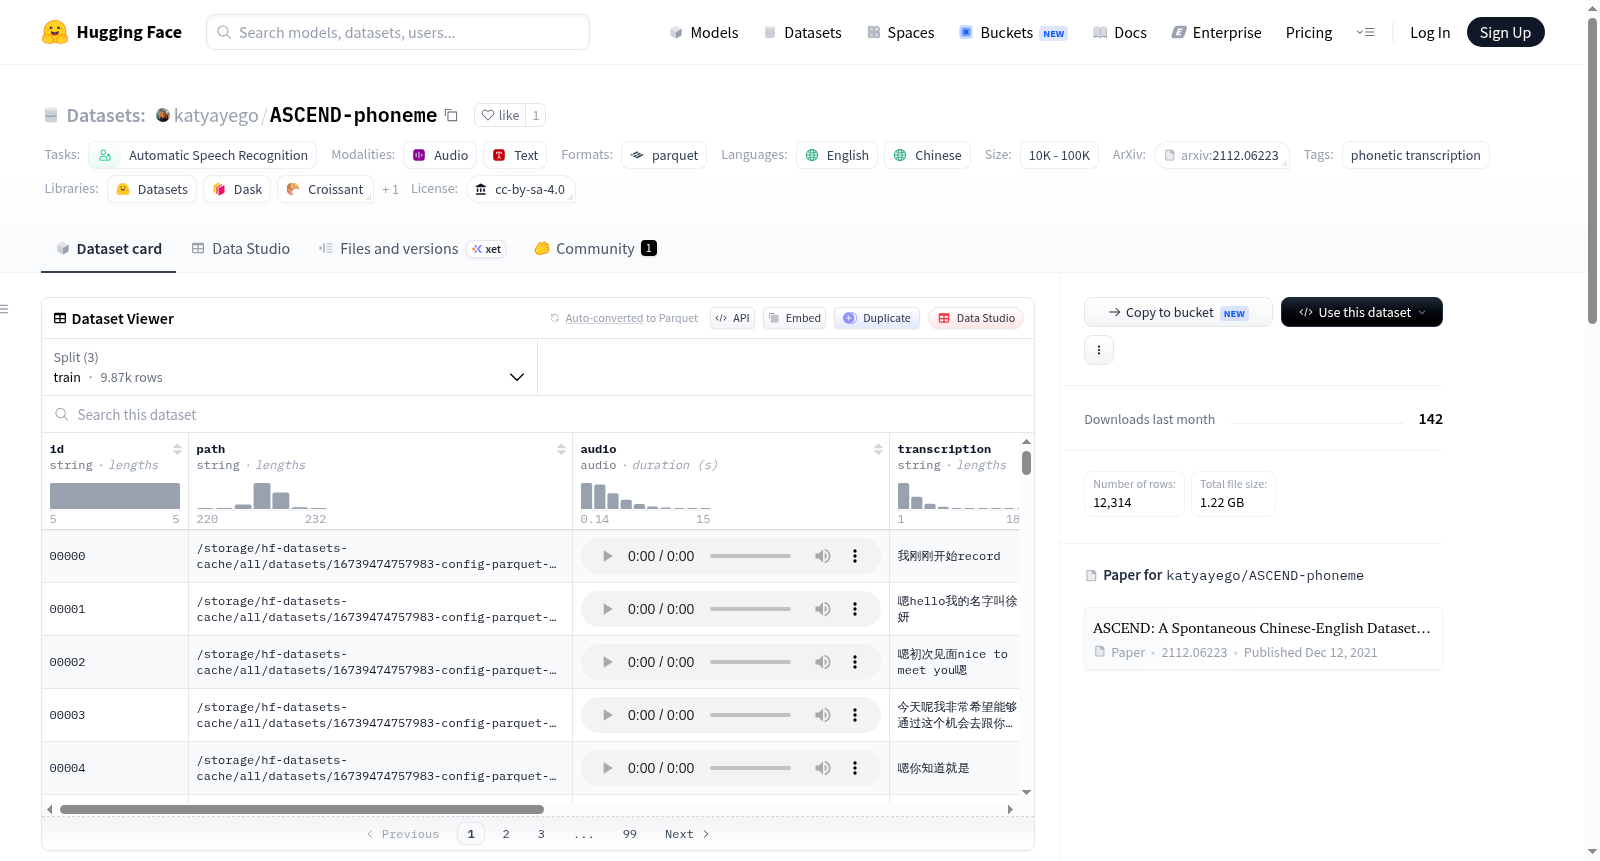Viewport: 1600px width, 861px height.
Task: Play audio for row 00001
Action: tap(607, 609)
